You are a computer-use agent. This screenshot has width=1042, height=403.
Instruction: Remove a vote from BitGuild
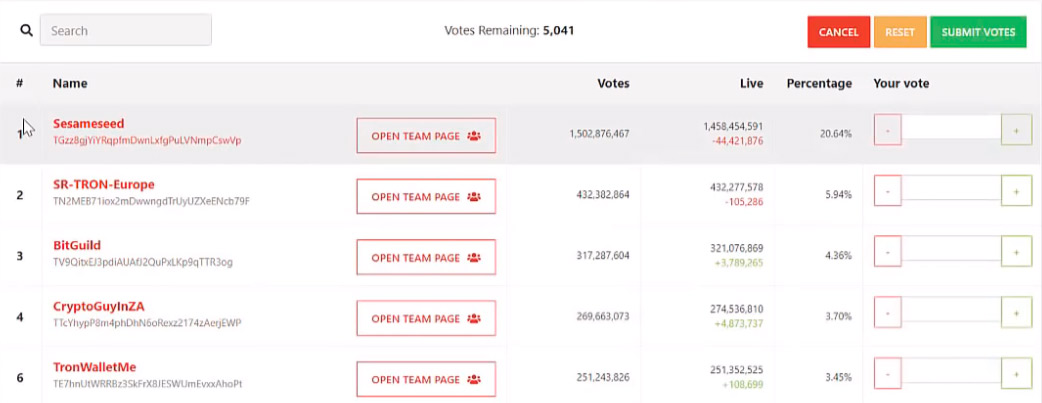pos(888,253)
